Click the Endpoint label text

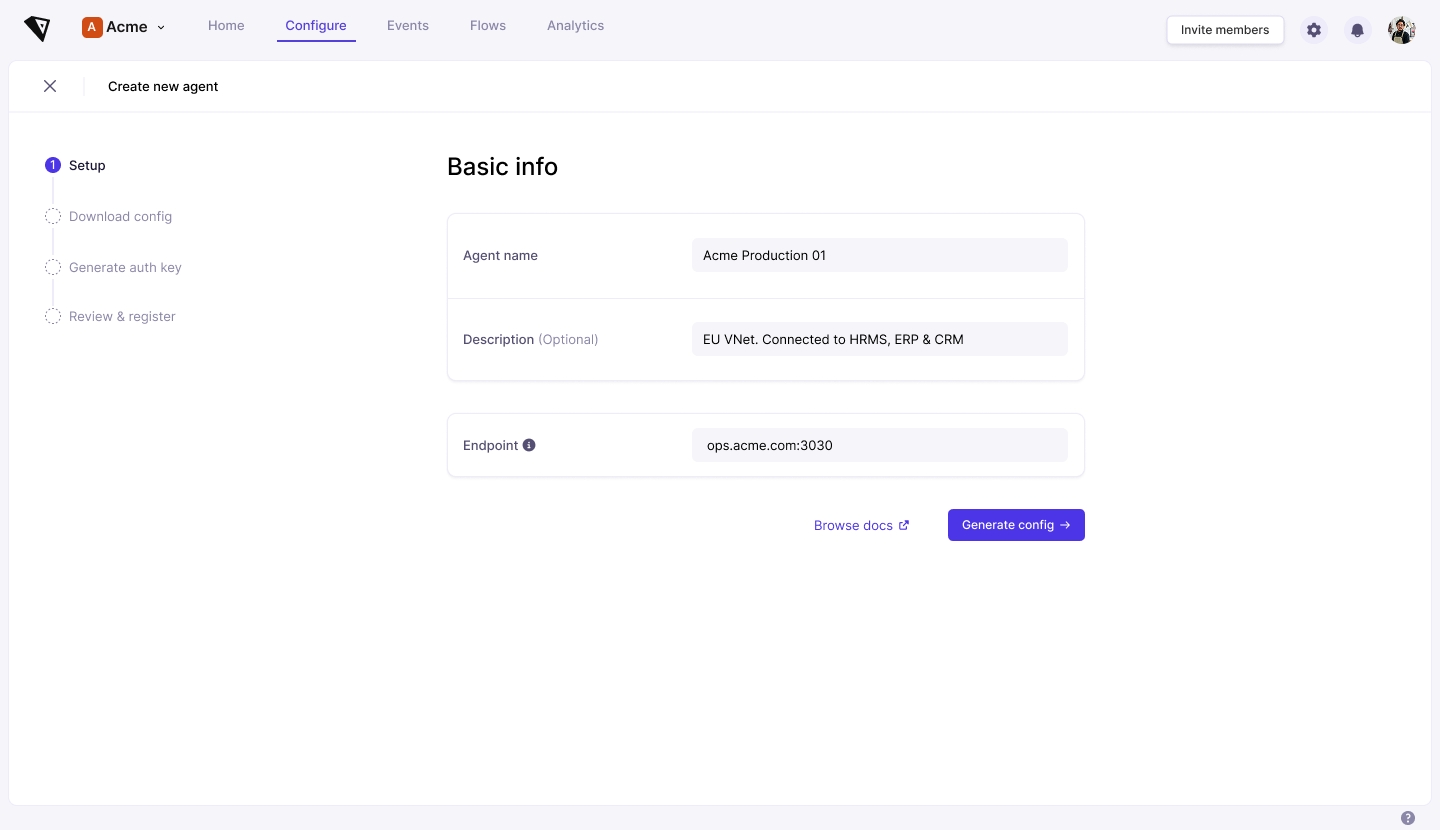click(490, 445)
